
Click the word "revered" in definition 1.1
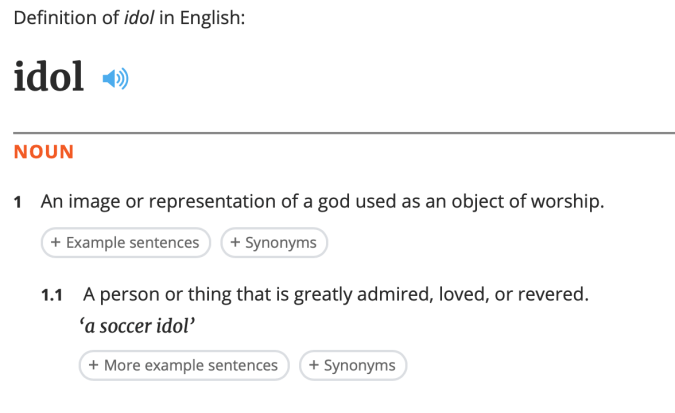[554, 295]
